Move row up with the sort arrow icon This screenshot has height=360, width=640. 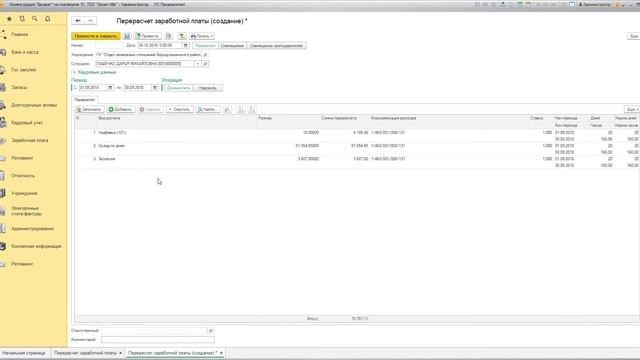pyautogui.click(x=241, y=109)
